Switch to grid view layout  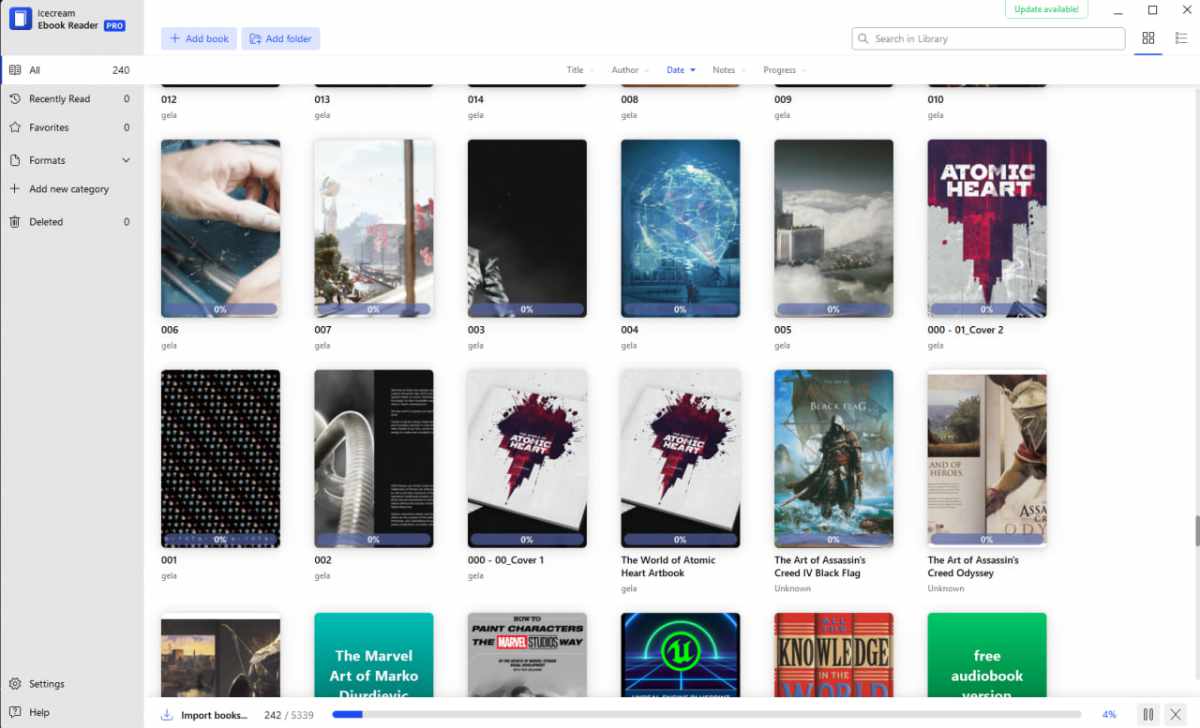point(1148,38)
